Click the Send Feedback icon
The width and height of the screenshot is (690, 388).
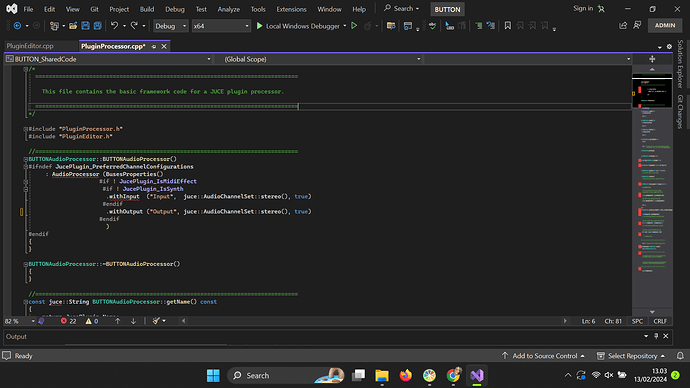click(637, 26)
